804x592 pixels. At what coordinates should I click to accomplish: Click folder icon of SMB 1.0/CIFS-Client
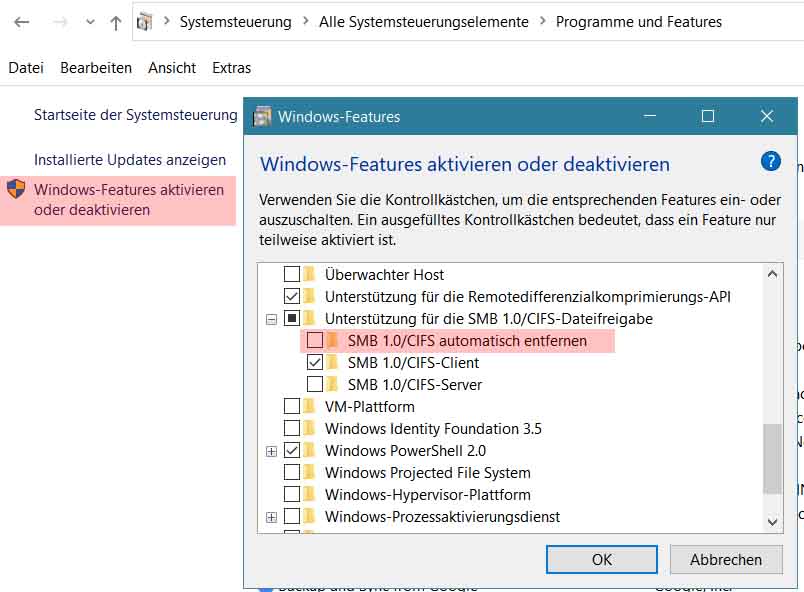pyautogui.click(x=332, y=362)
